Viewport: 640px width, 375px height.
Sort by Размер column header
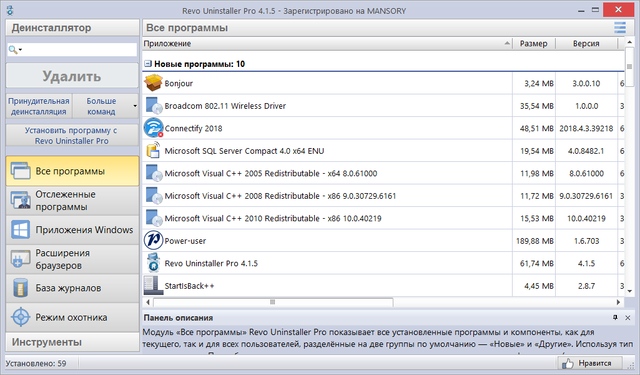[x=534, y=43]
